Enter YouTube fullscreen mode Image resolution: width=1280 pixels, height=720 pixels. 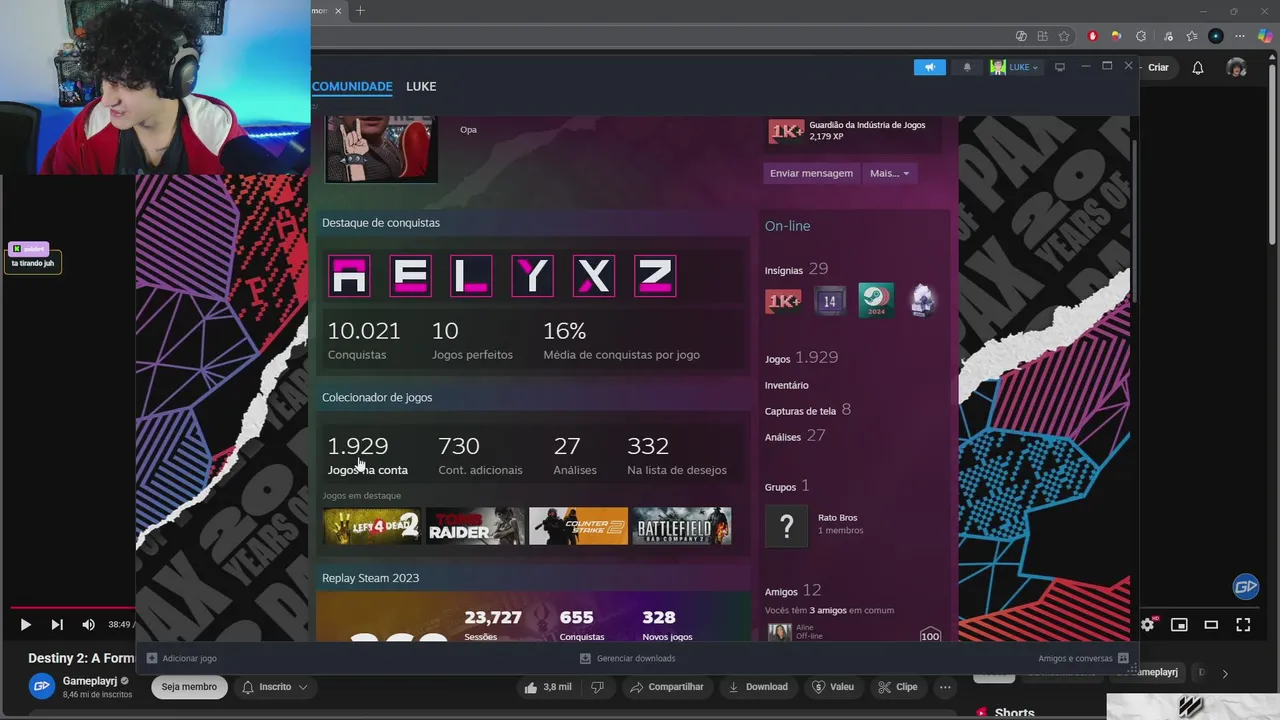tap(1243, 625)
